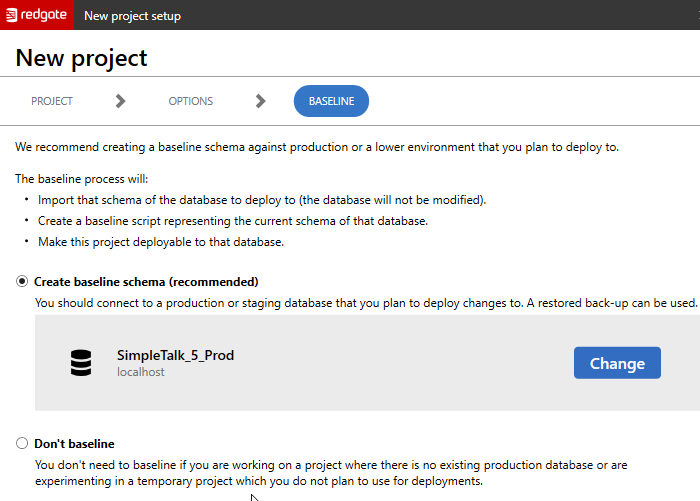Go back to the PROJECT step
The image size is (700, 501).
click(x=52, y=101)
